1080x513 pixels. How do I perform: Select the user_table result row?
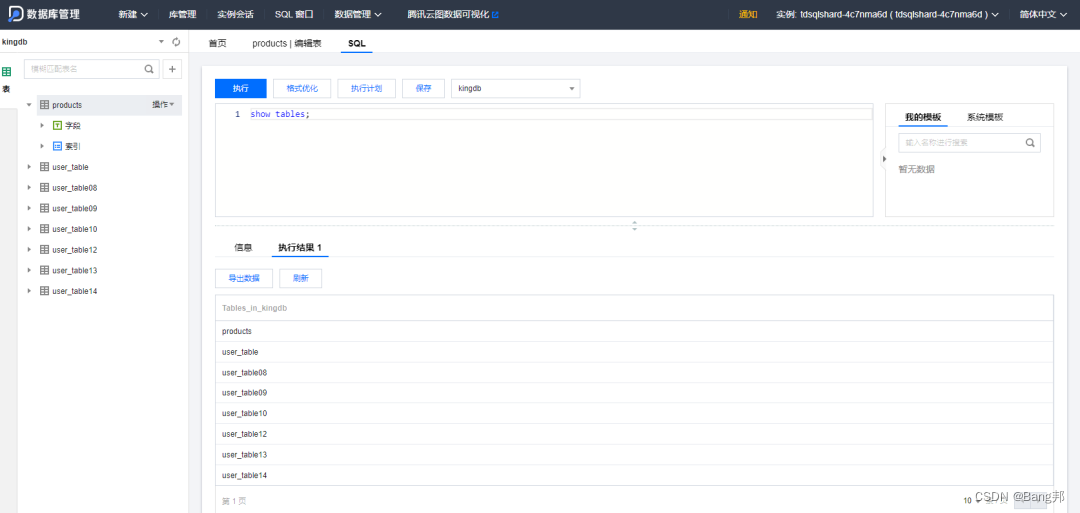click(x=634, y=352)
